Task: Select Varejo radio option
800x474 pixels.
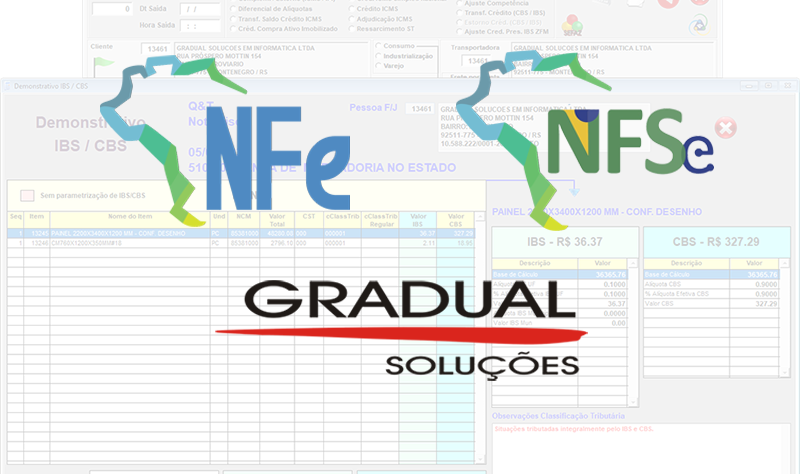Action: click(379, 66)
